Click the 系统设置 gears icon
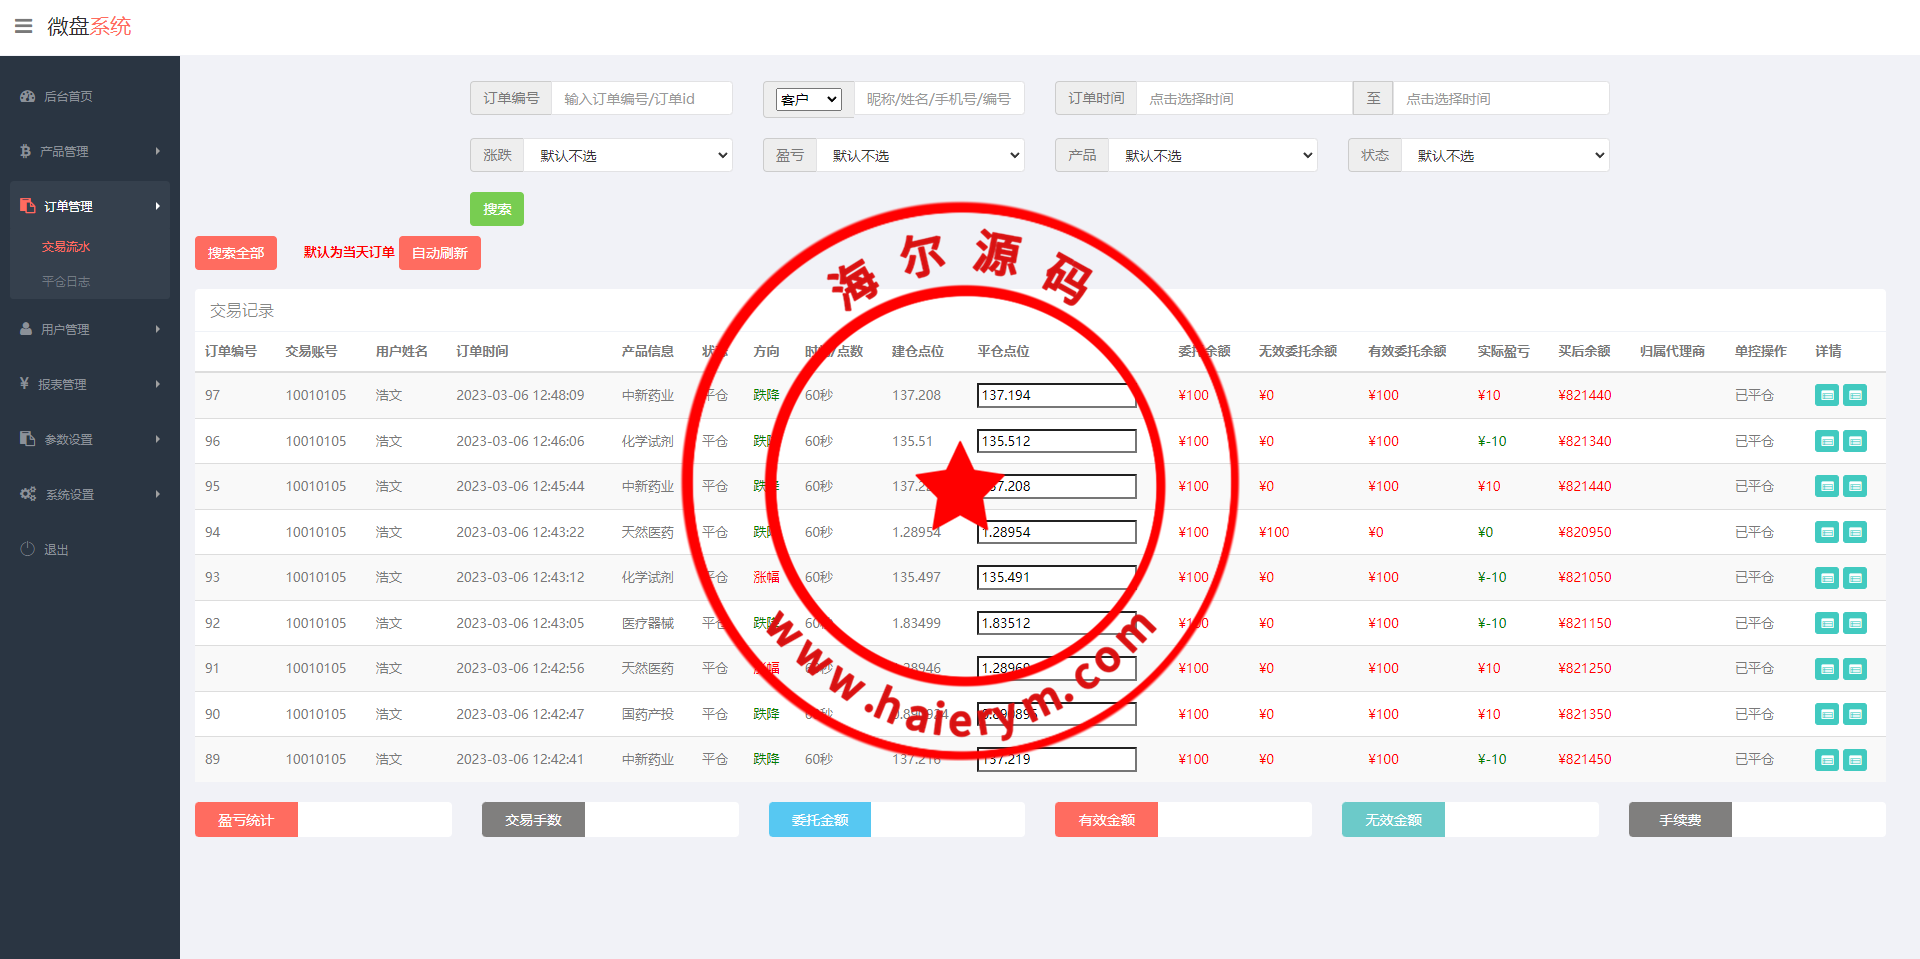This screenshot has width=1920, height=959. [x=28, y=494]
